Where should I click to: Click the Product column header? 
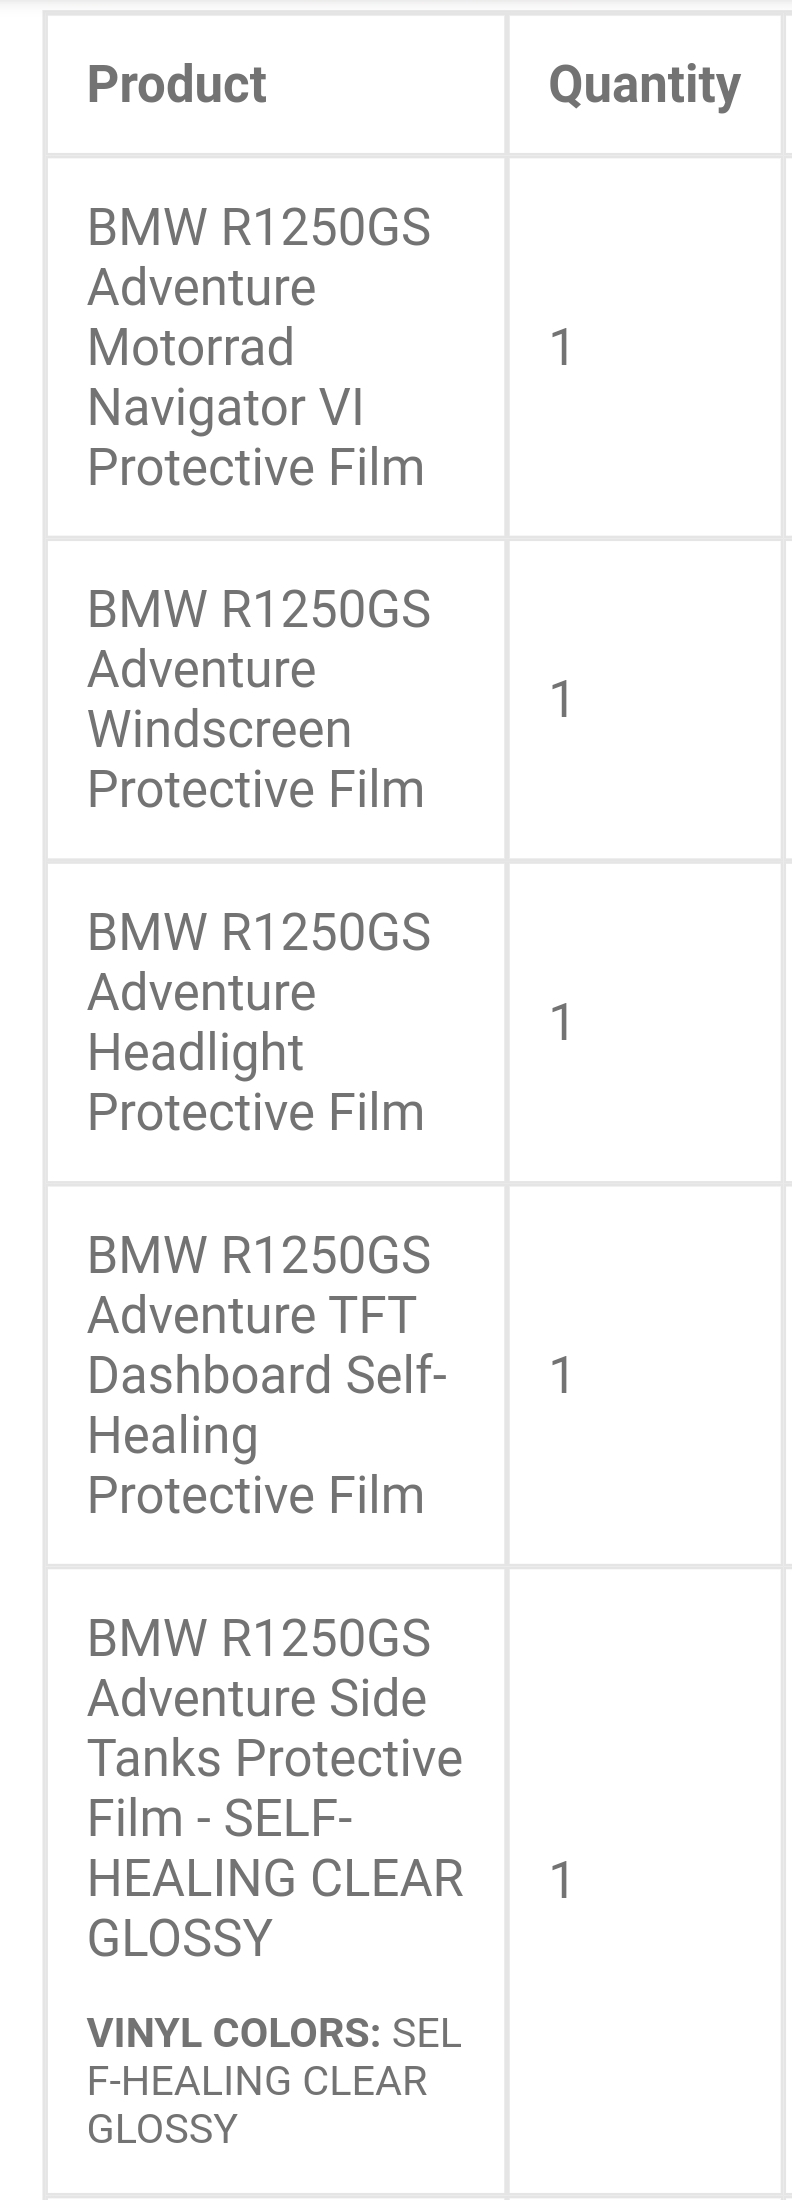tap(177, 84)
